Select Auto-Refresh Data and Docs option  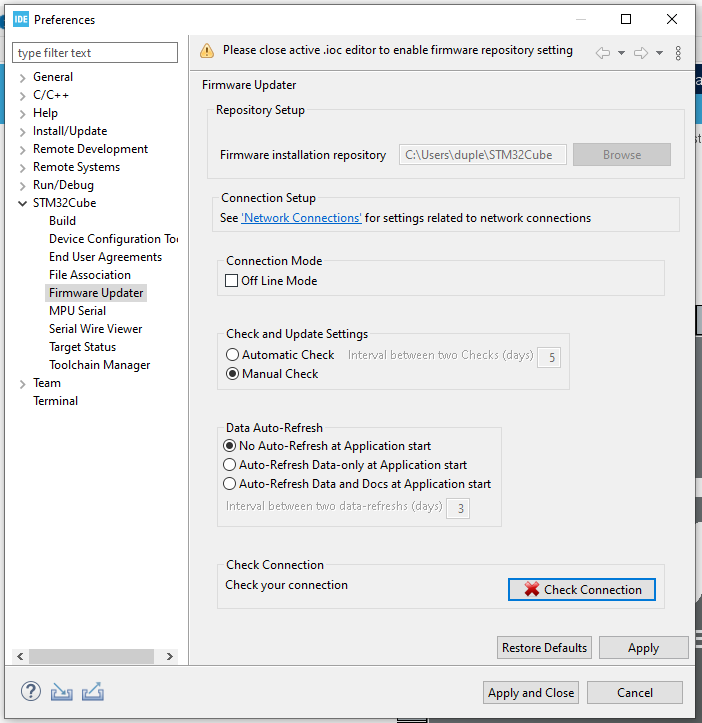coord(229,484)
